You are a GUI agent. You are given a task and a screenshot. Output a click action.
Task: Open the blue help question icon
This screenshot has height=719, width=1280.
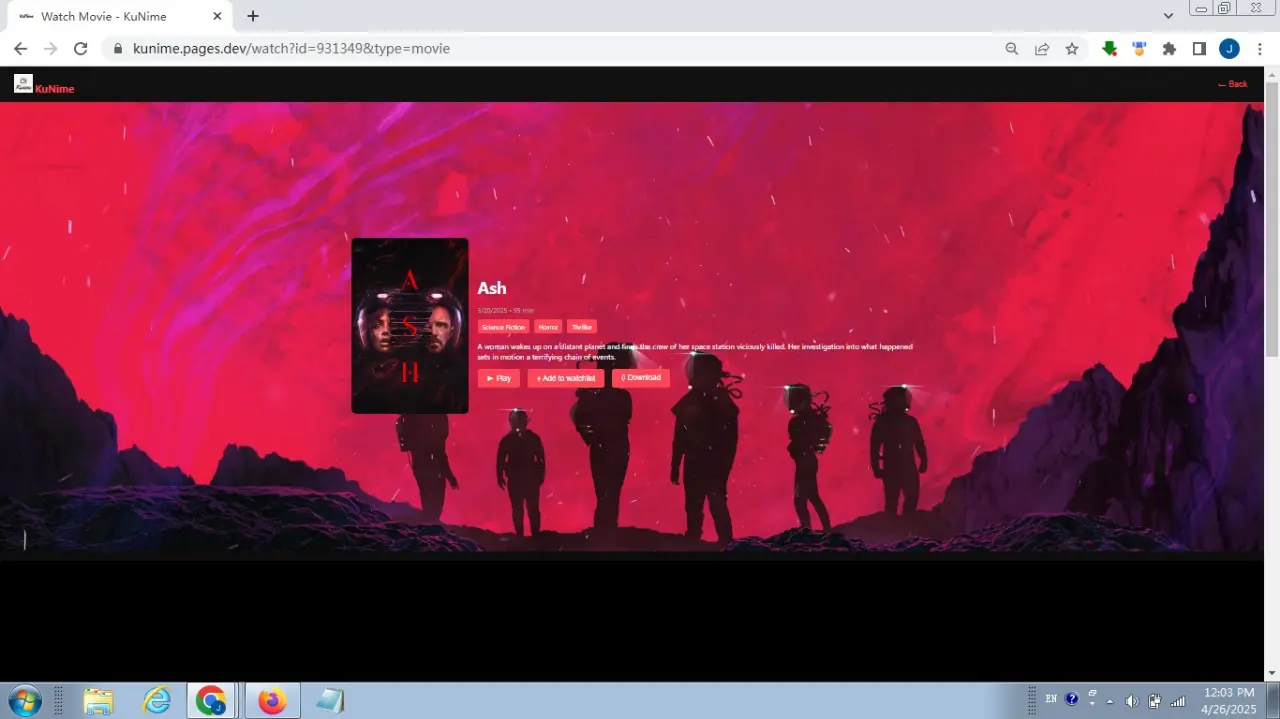point(1072,699)
